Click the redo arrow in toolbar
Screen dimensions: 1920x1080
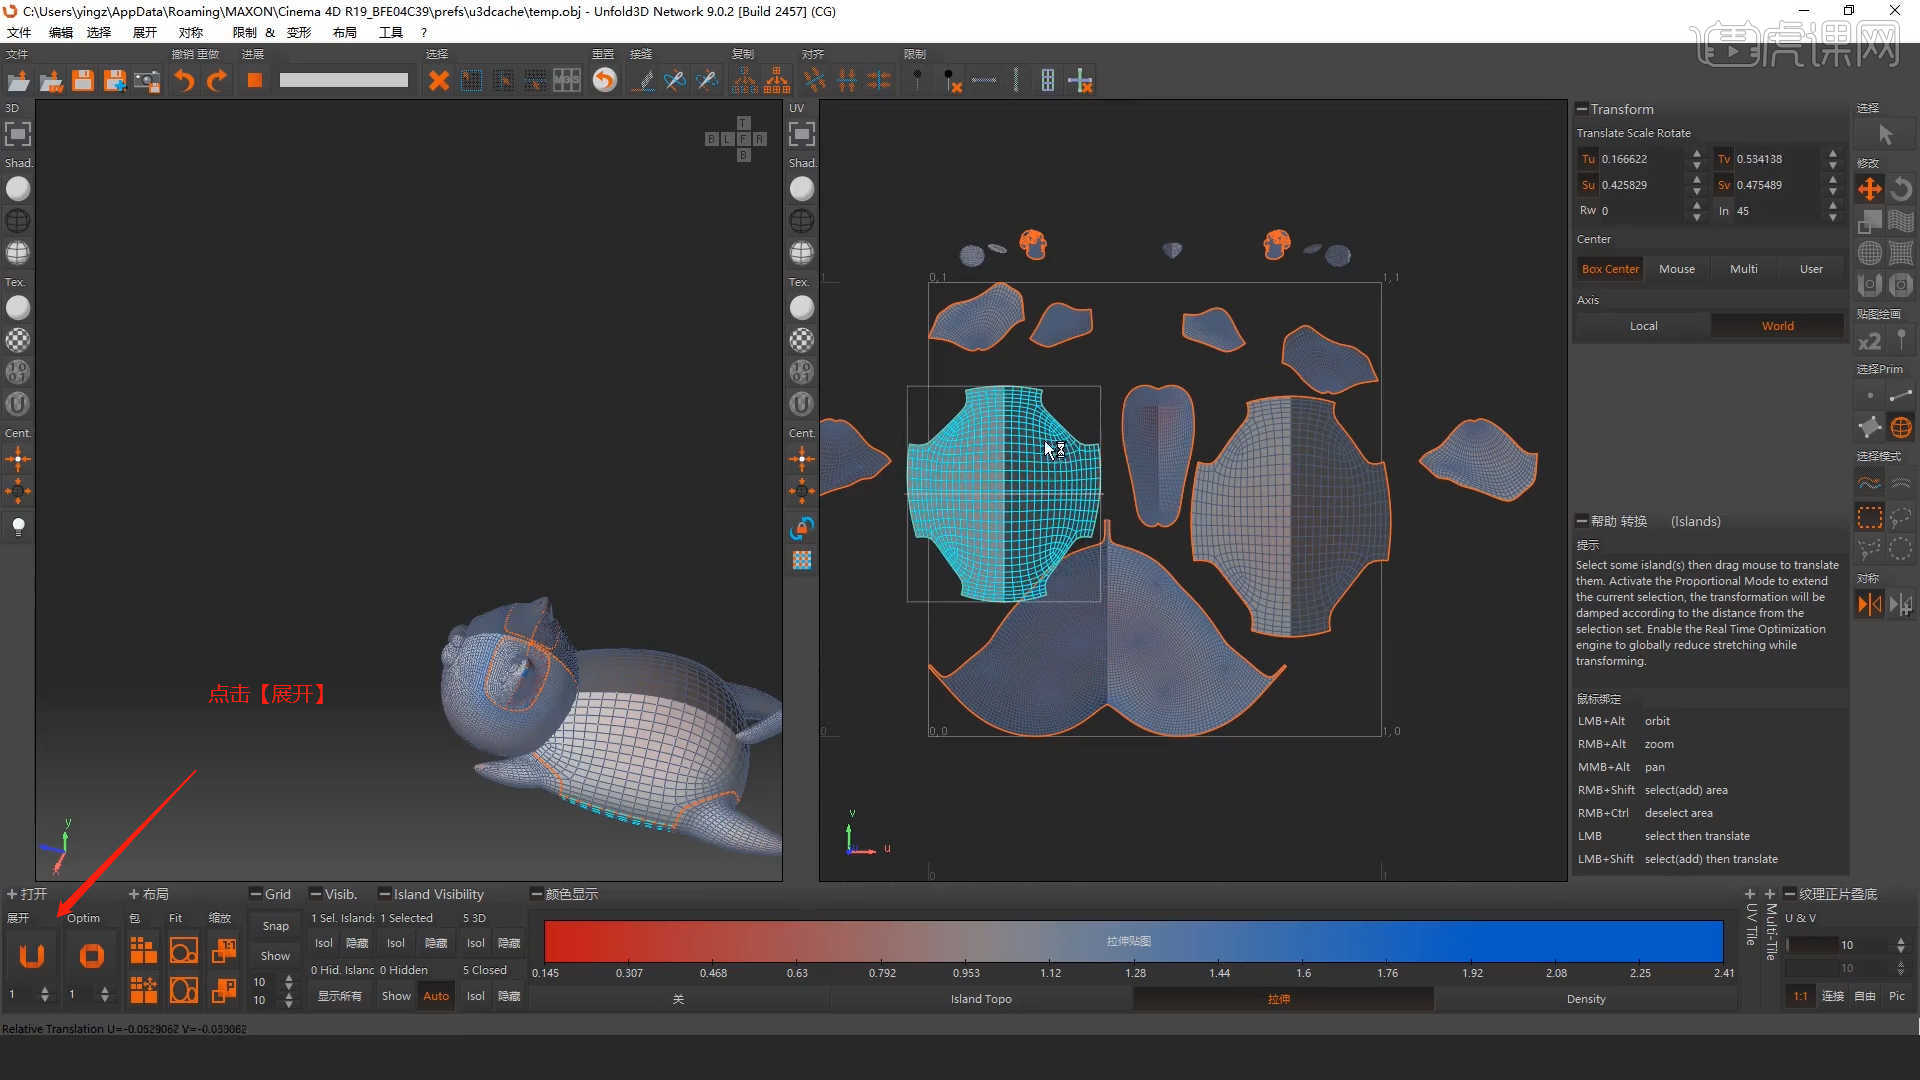tap(216, 80)
